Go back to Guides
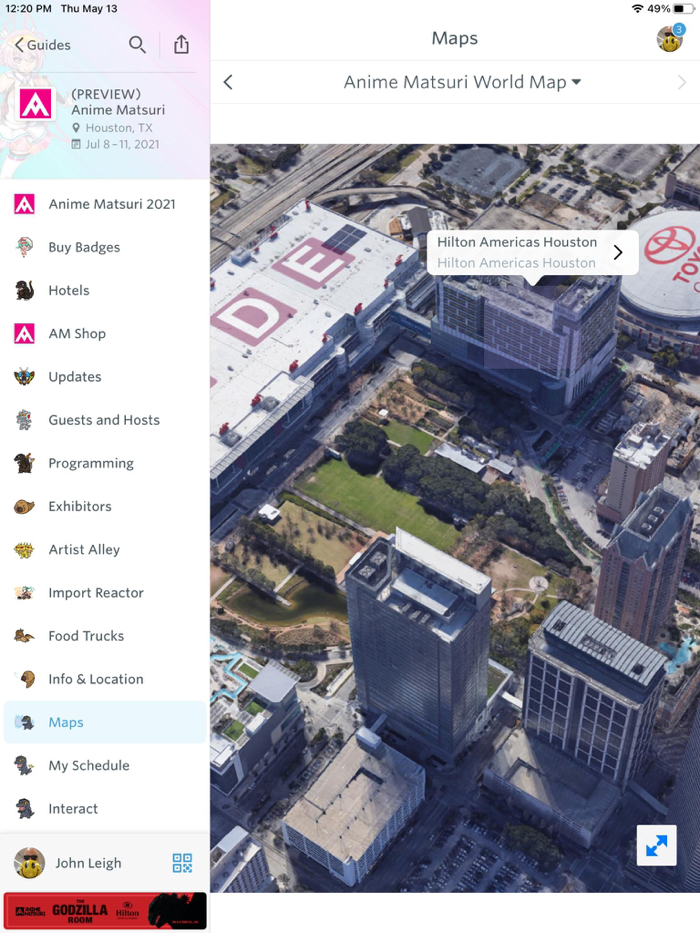This screenshot has height=933, width=700. (42, 45)
